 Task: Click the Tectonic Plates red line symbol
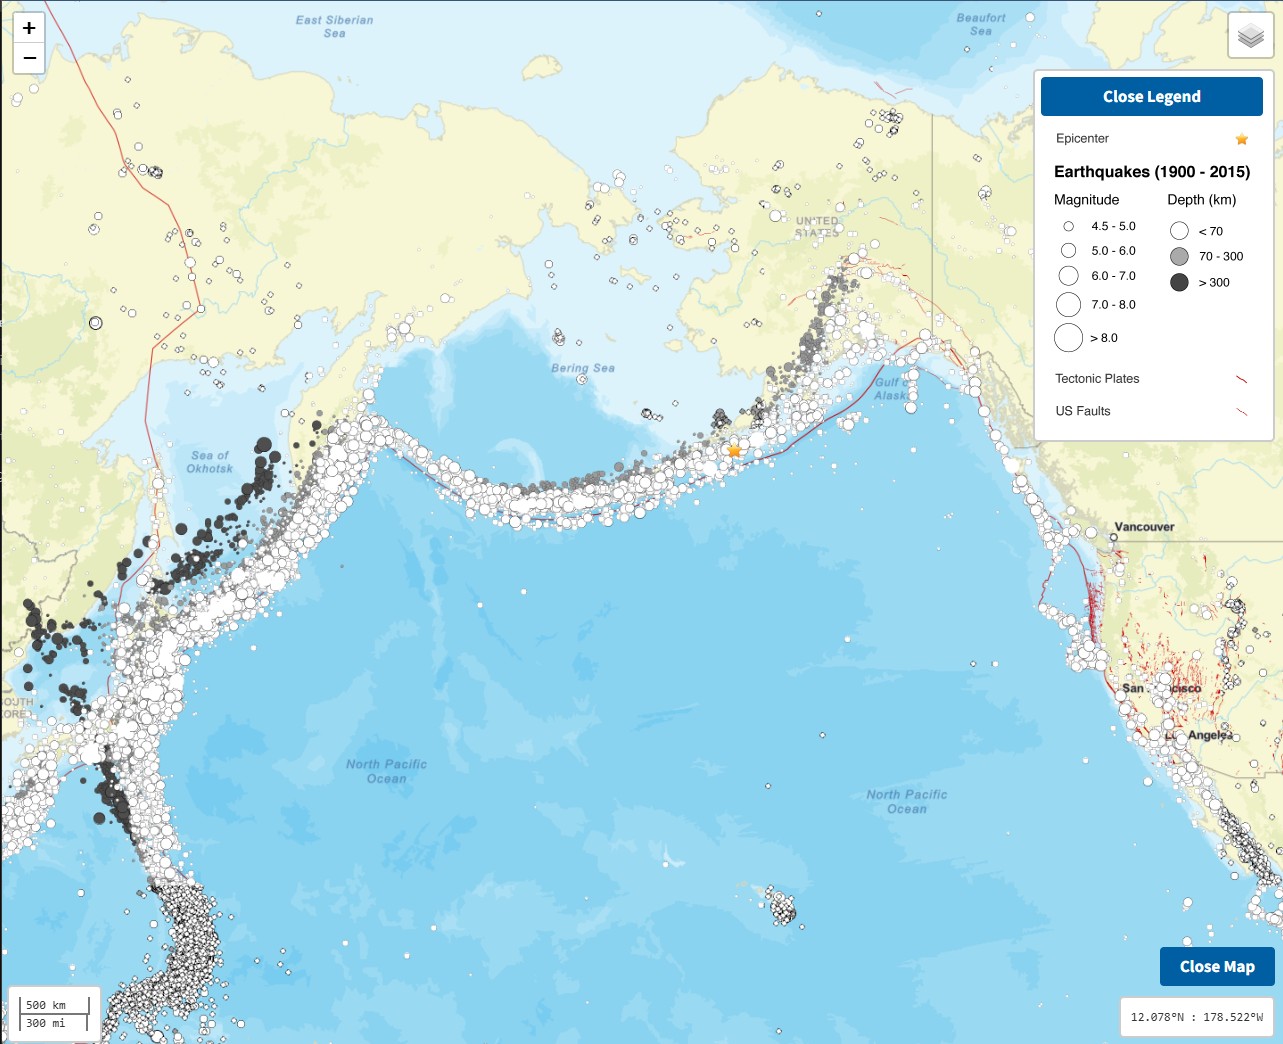1241,379
